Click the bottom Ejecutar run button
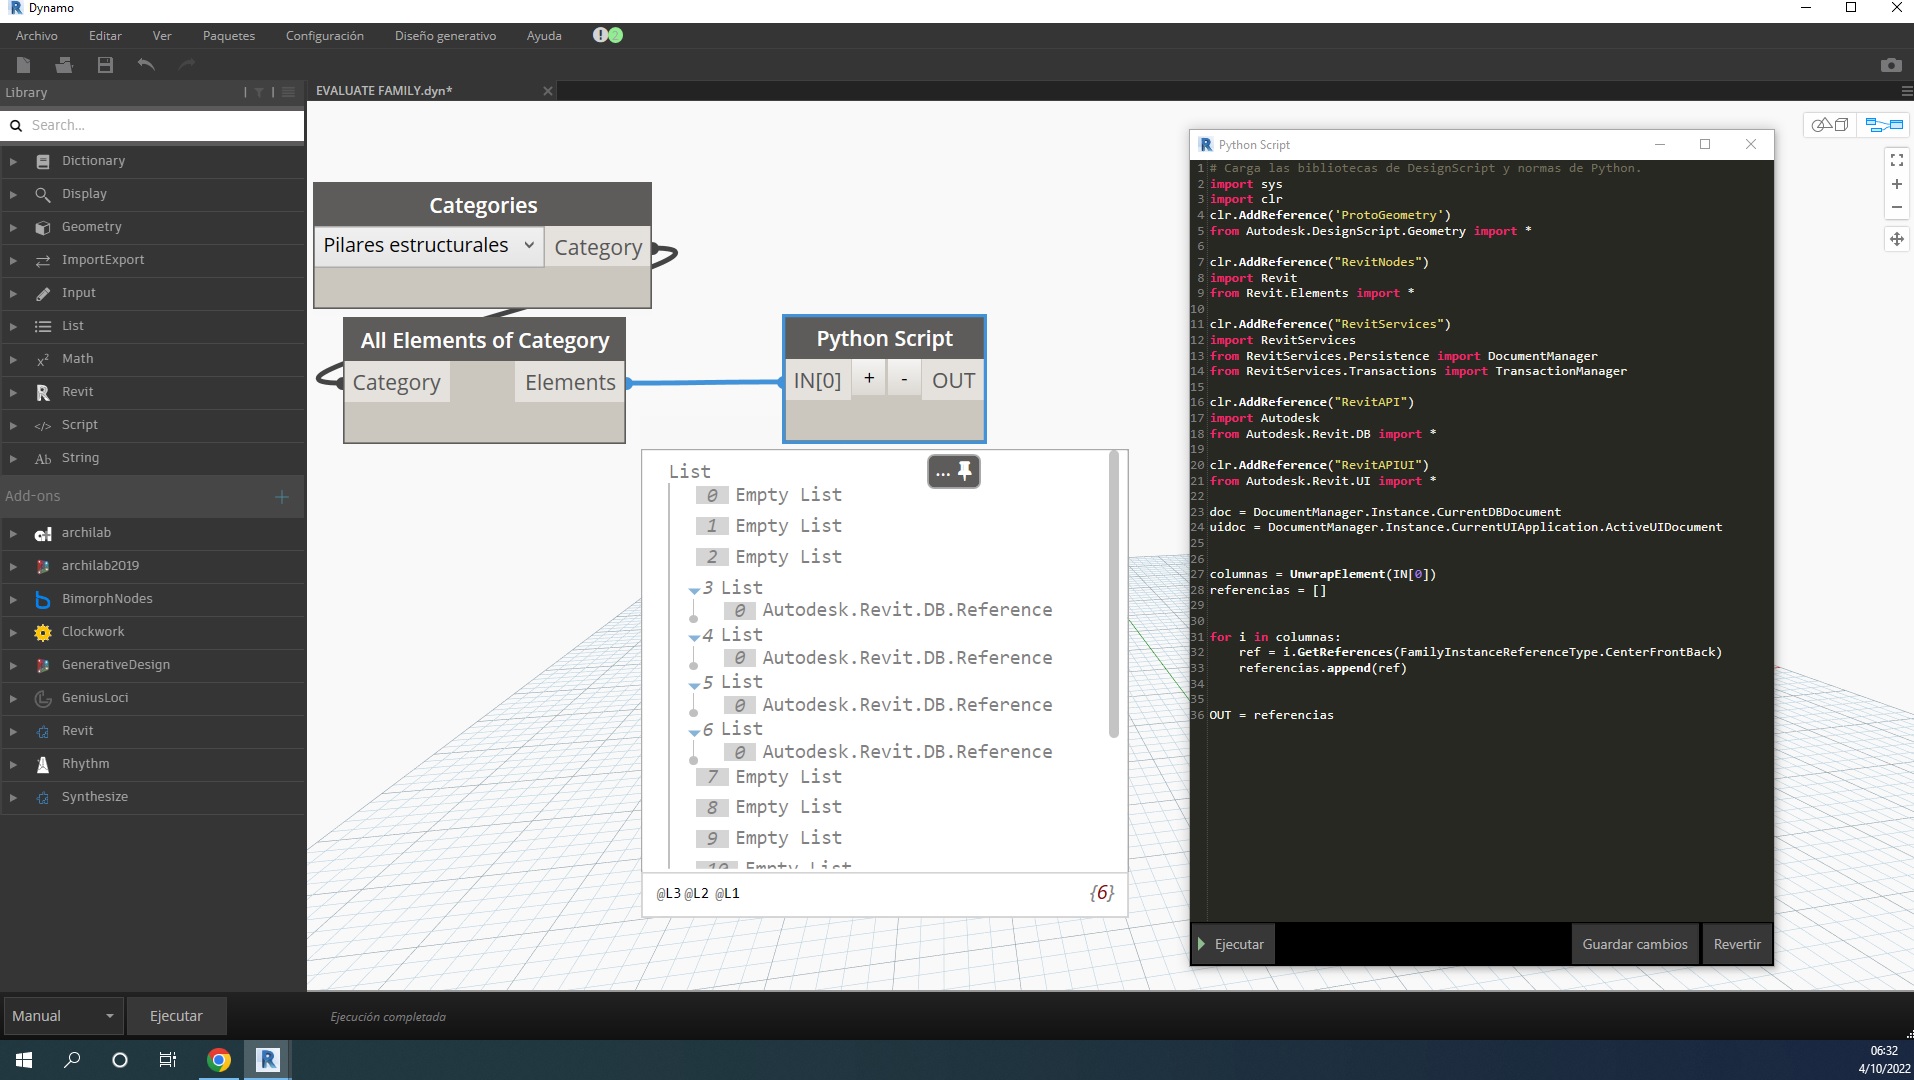 (176, 1016)
